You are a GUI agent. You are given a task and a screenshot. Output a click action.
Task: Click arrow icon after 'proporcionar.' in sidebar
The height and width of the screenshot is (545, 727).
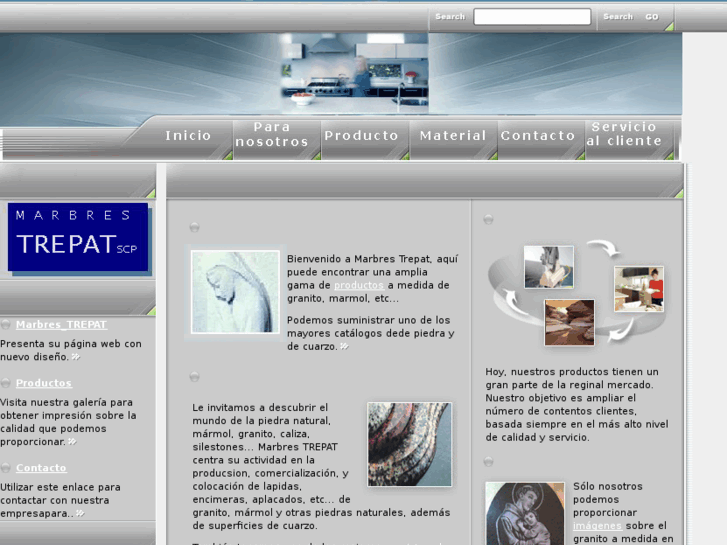click(72, 442)
